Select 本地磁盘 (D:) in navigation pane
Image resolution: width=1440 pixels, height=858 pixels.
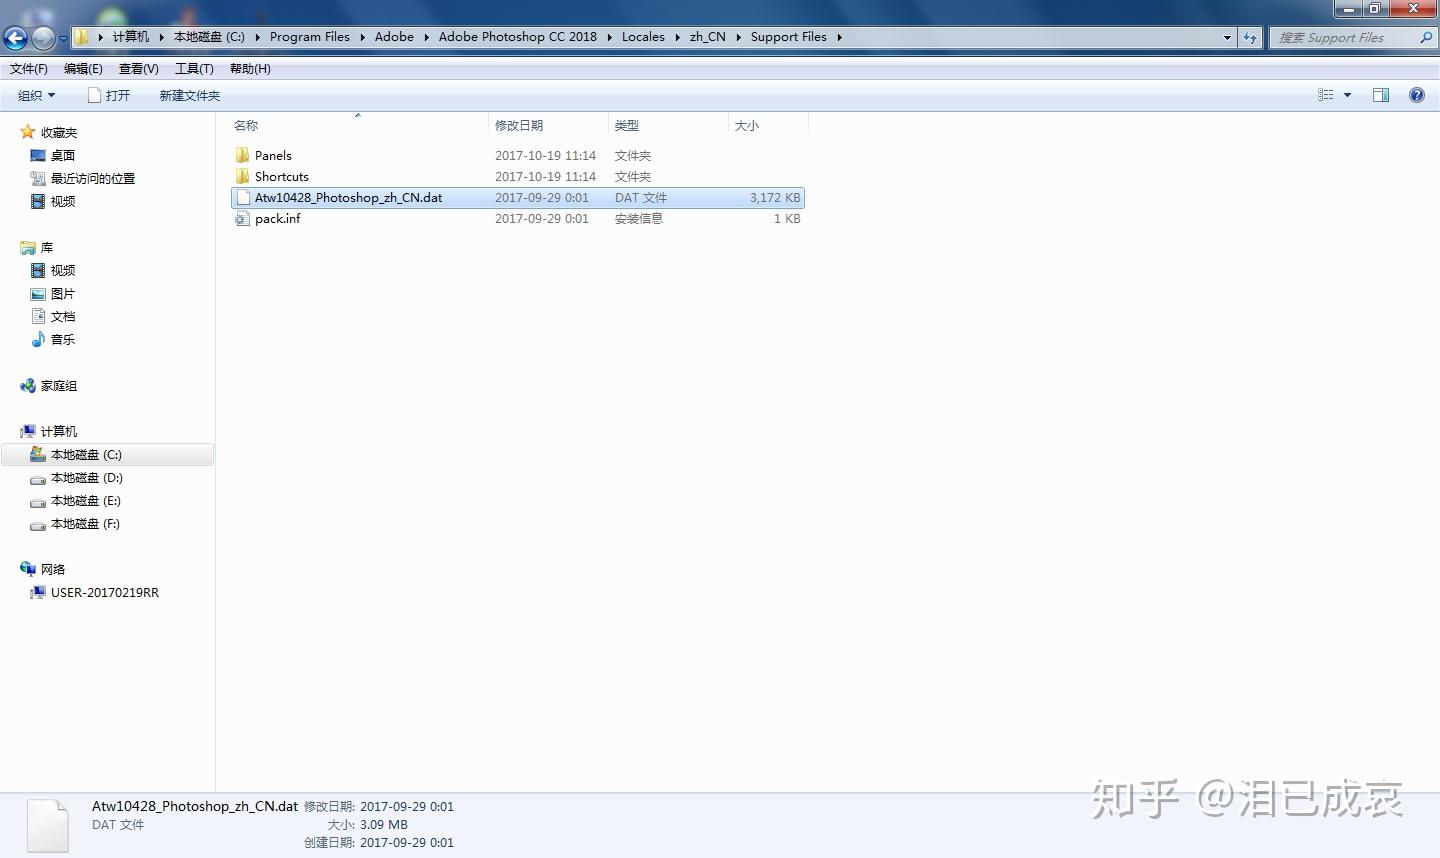point(86,478)
